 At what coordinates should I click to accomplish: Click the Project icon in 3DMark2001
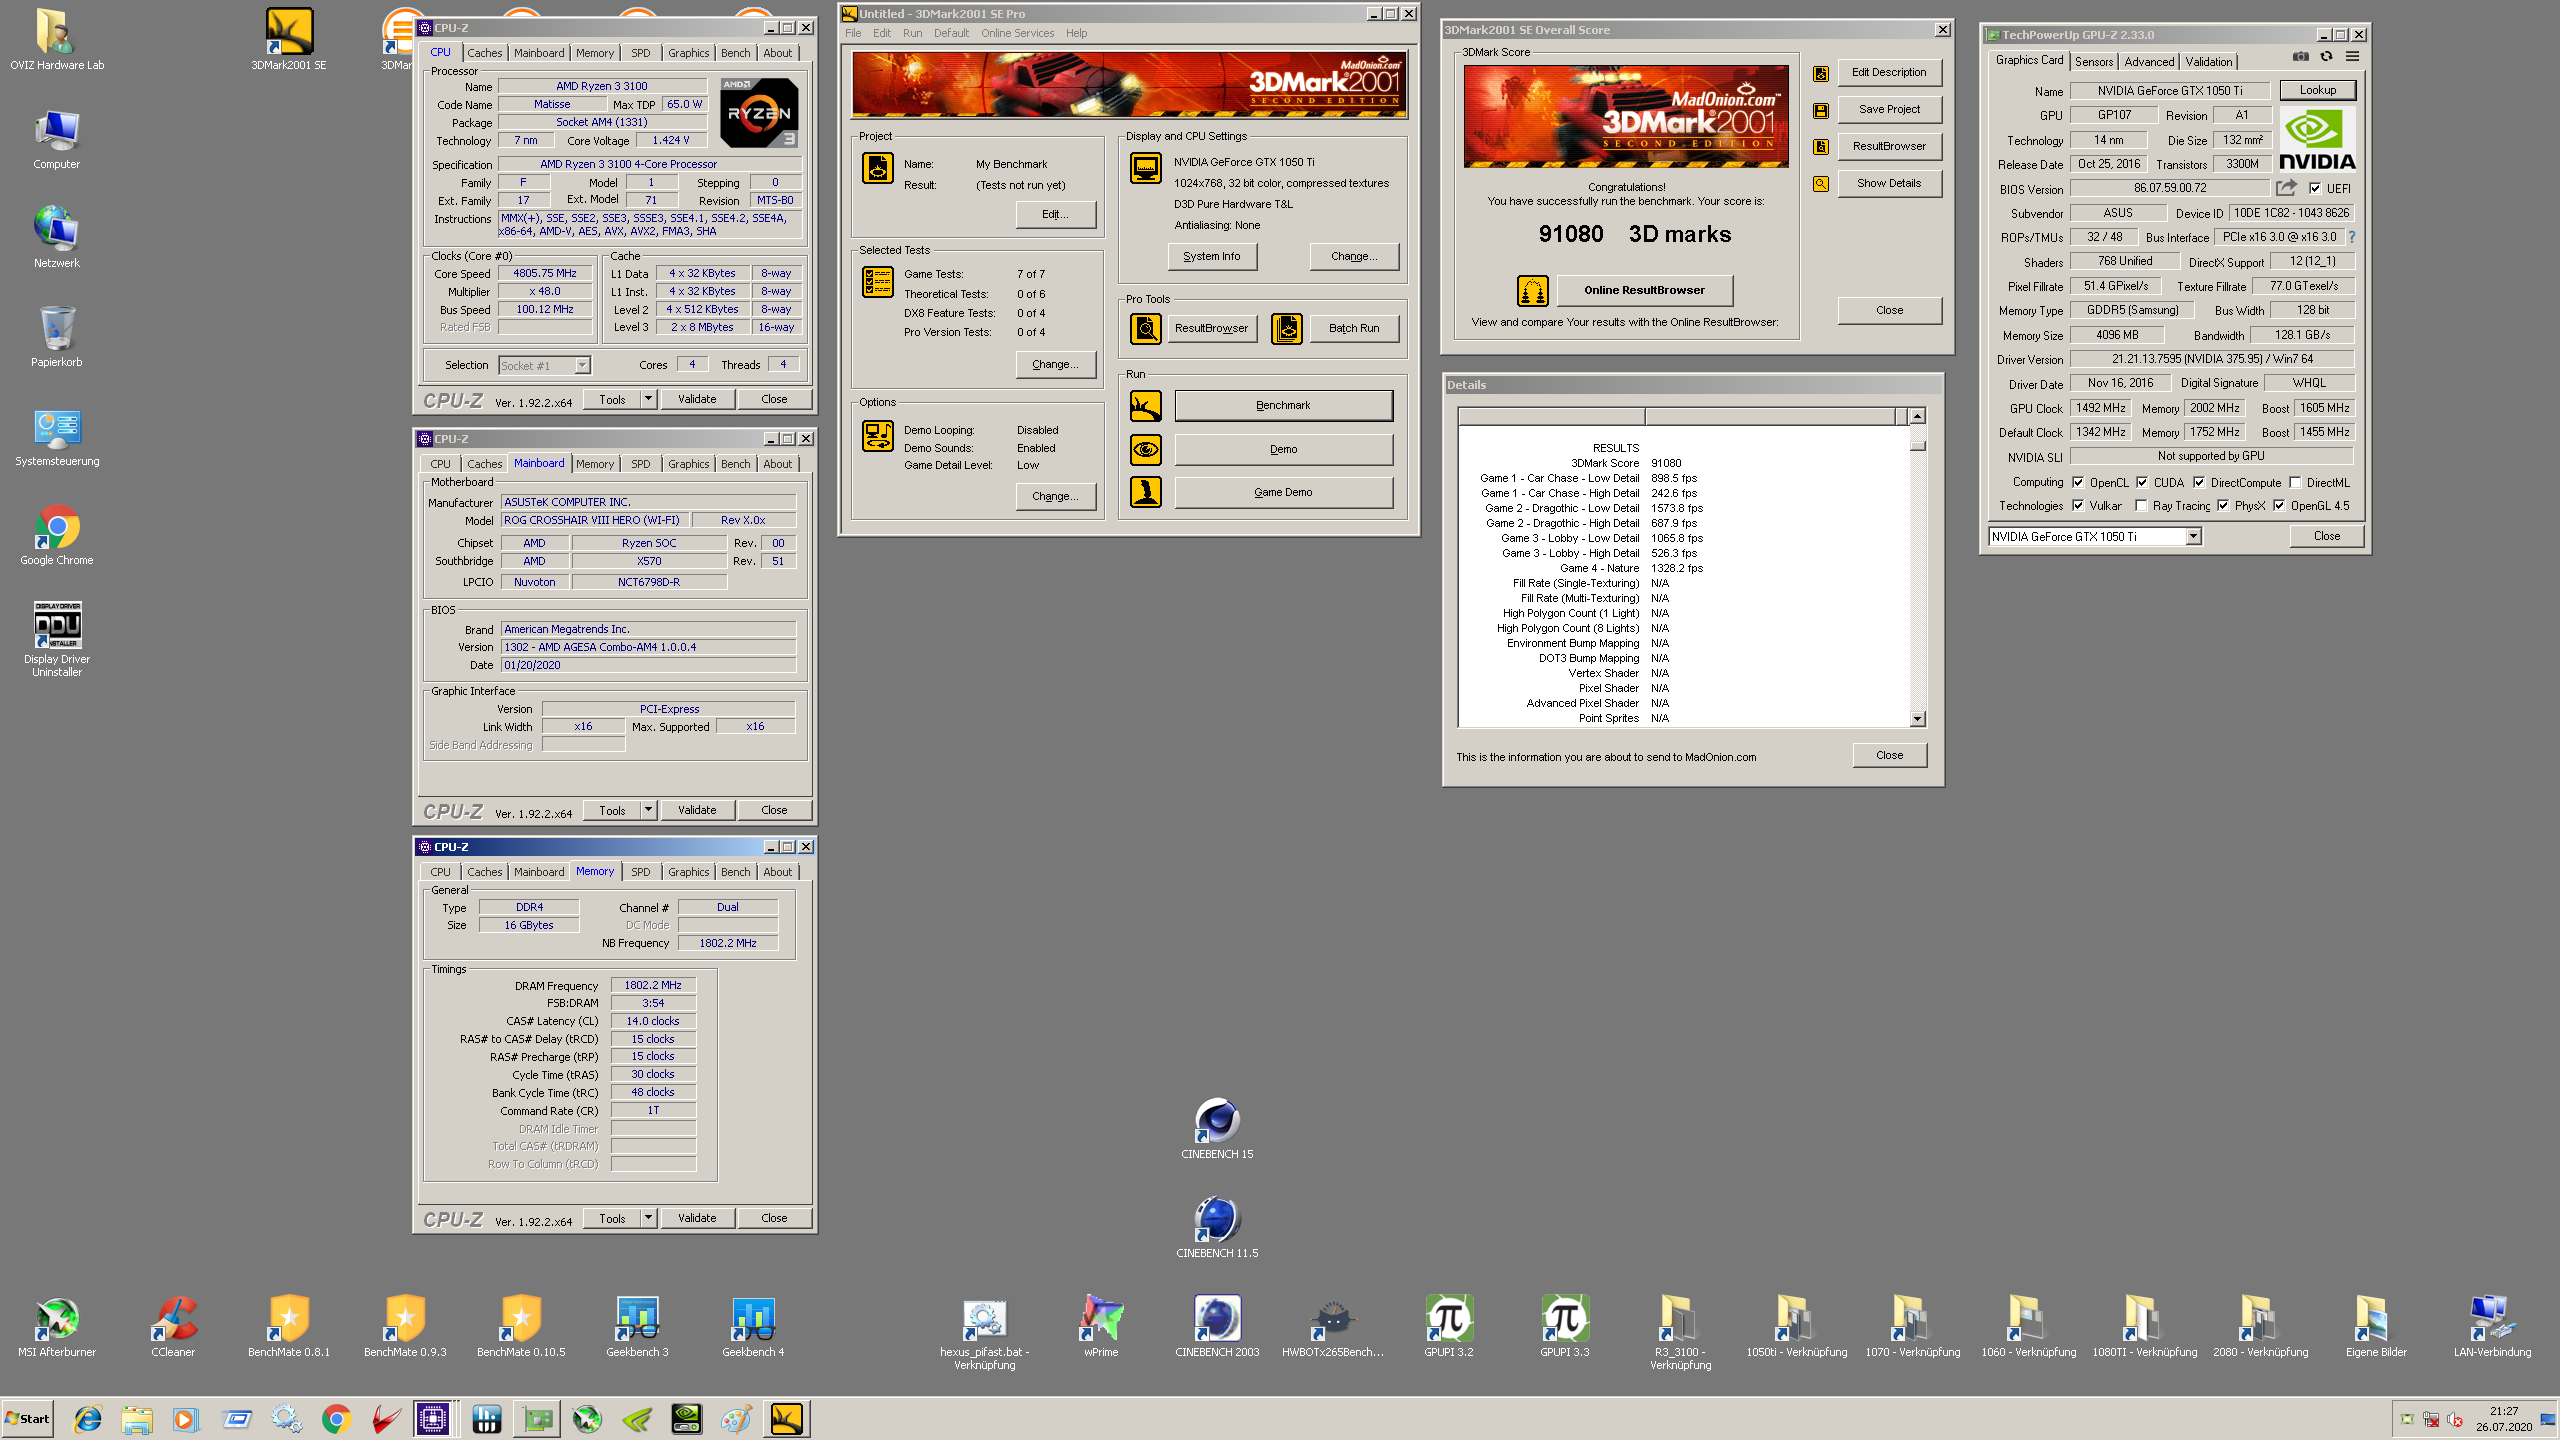(x=878, y=168)
